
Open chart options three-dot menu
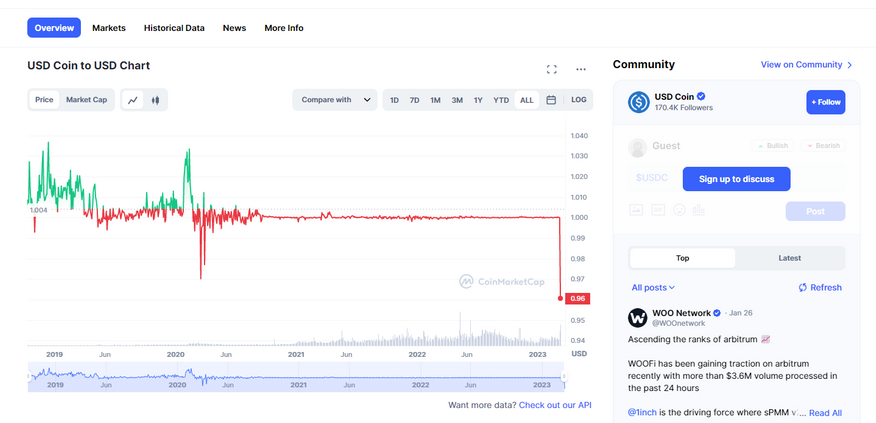point(581,69)
